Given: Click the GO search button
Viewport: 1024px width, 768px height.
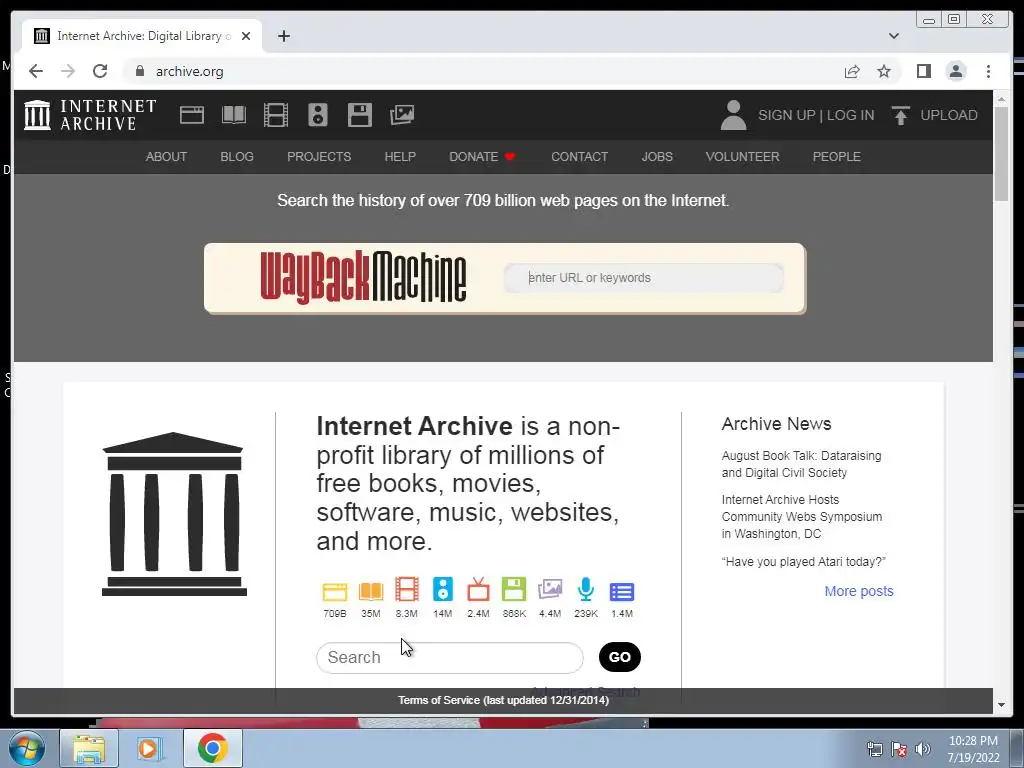Looking at the screenshot, I should click(x=620, y=657).
